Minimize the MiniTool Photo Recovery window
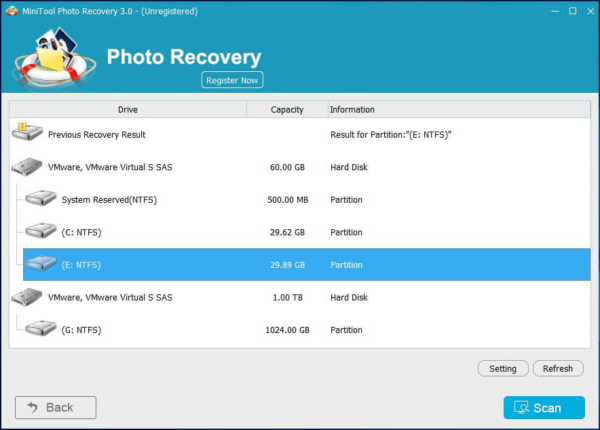The width and height of the screenshot is (600, 430). pos(555,11)
